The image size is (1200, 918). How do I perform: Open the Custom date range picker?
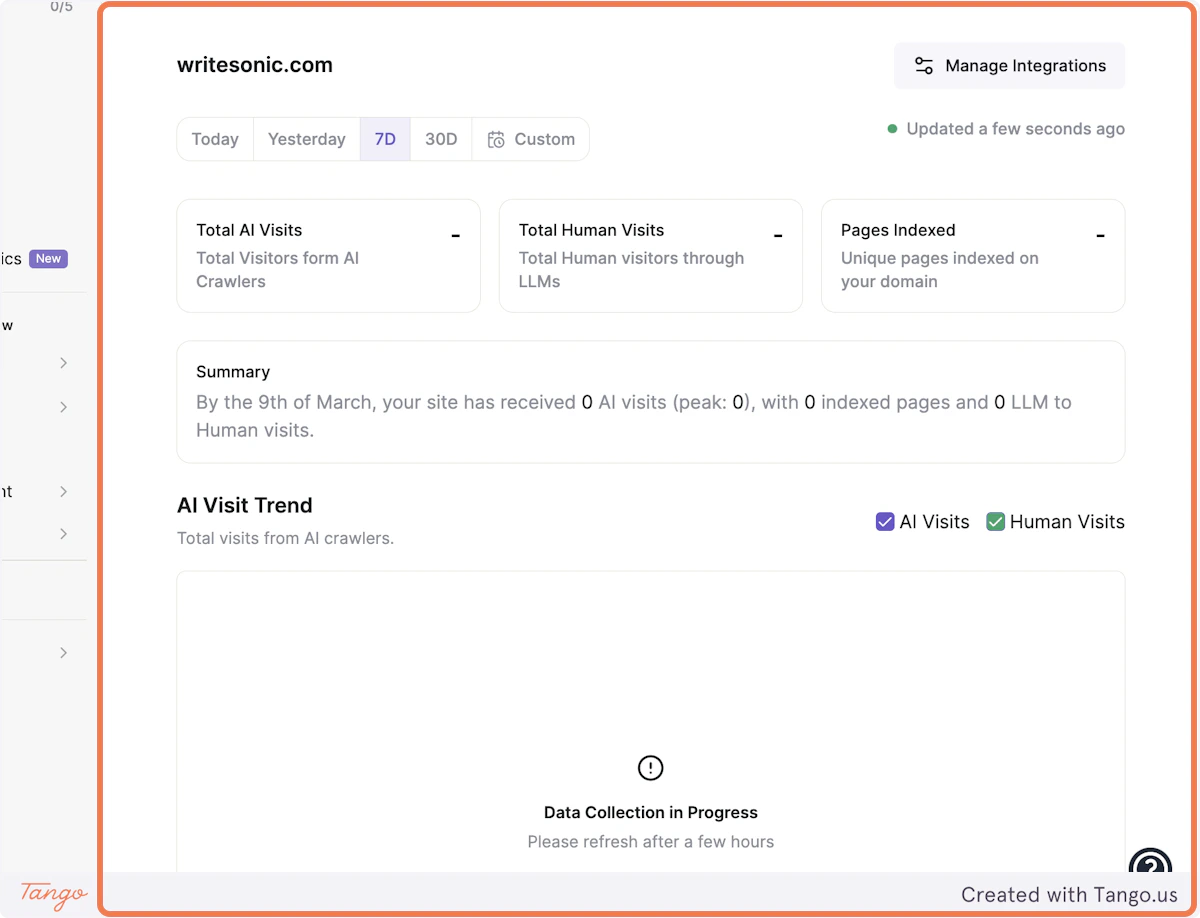(531, 139)
